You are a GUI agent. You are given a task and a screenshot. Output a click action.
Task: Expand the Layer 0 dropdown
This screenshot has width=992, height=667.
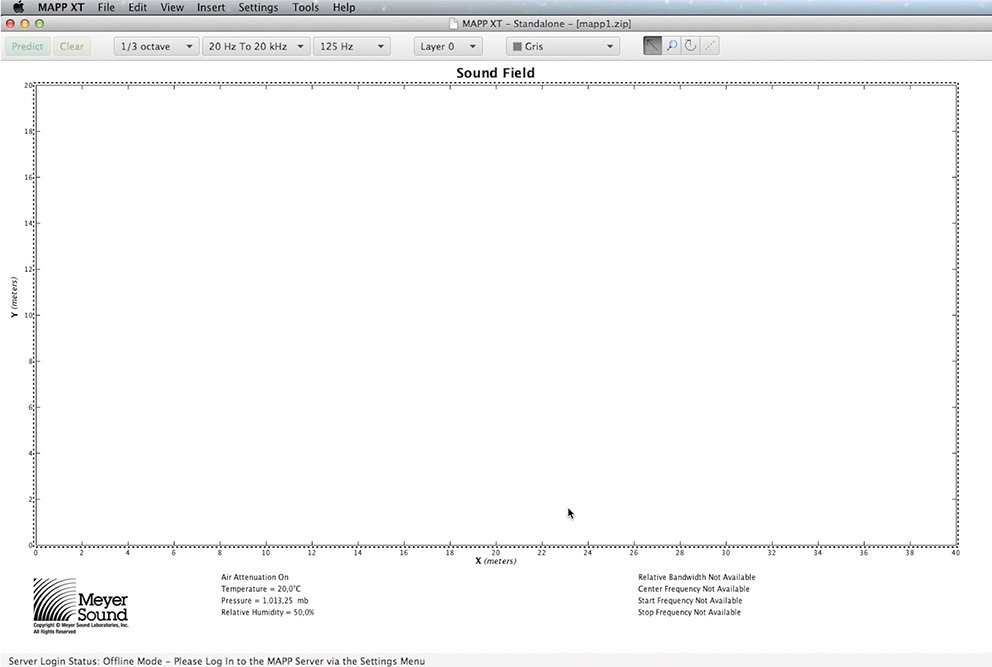448,46
